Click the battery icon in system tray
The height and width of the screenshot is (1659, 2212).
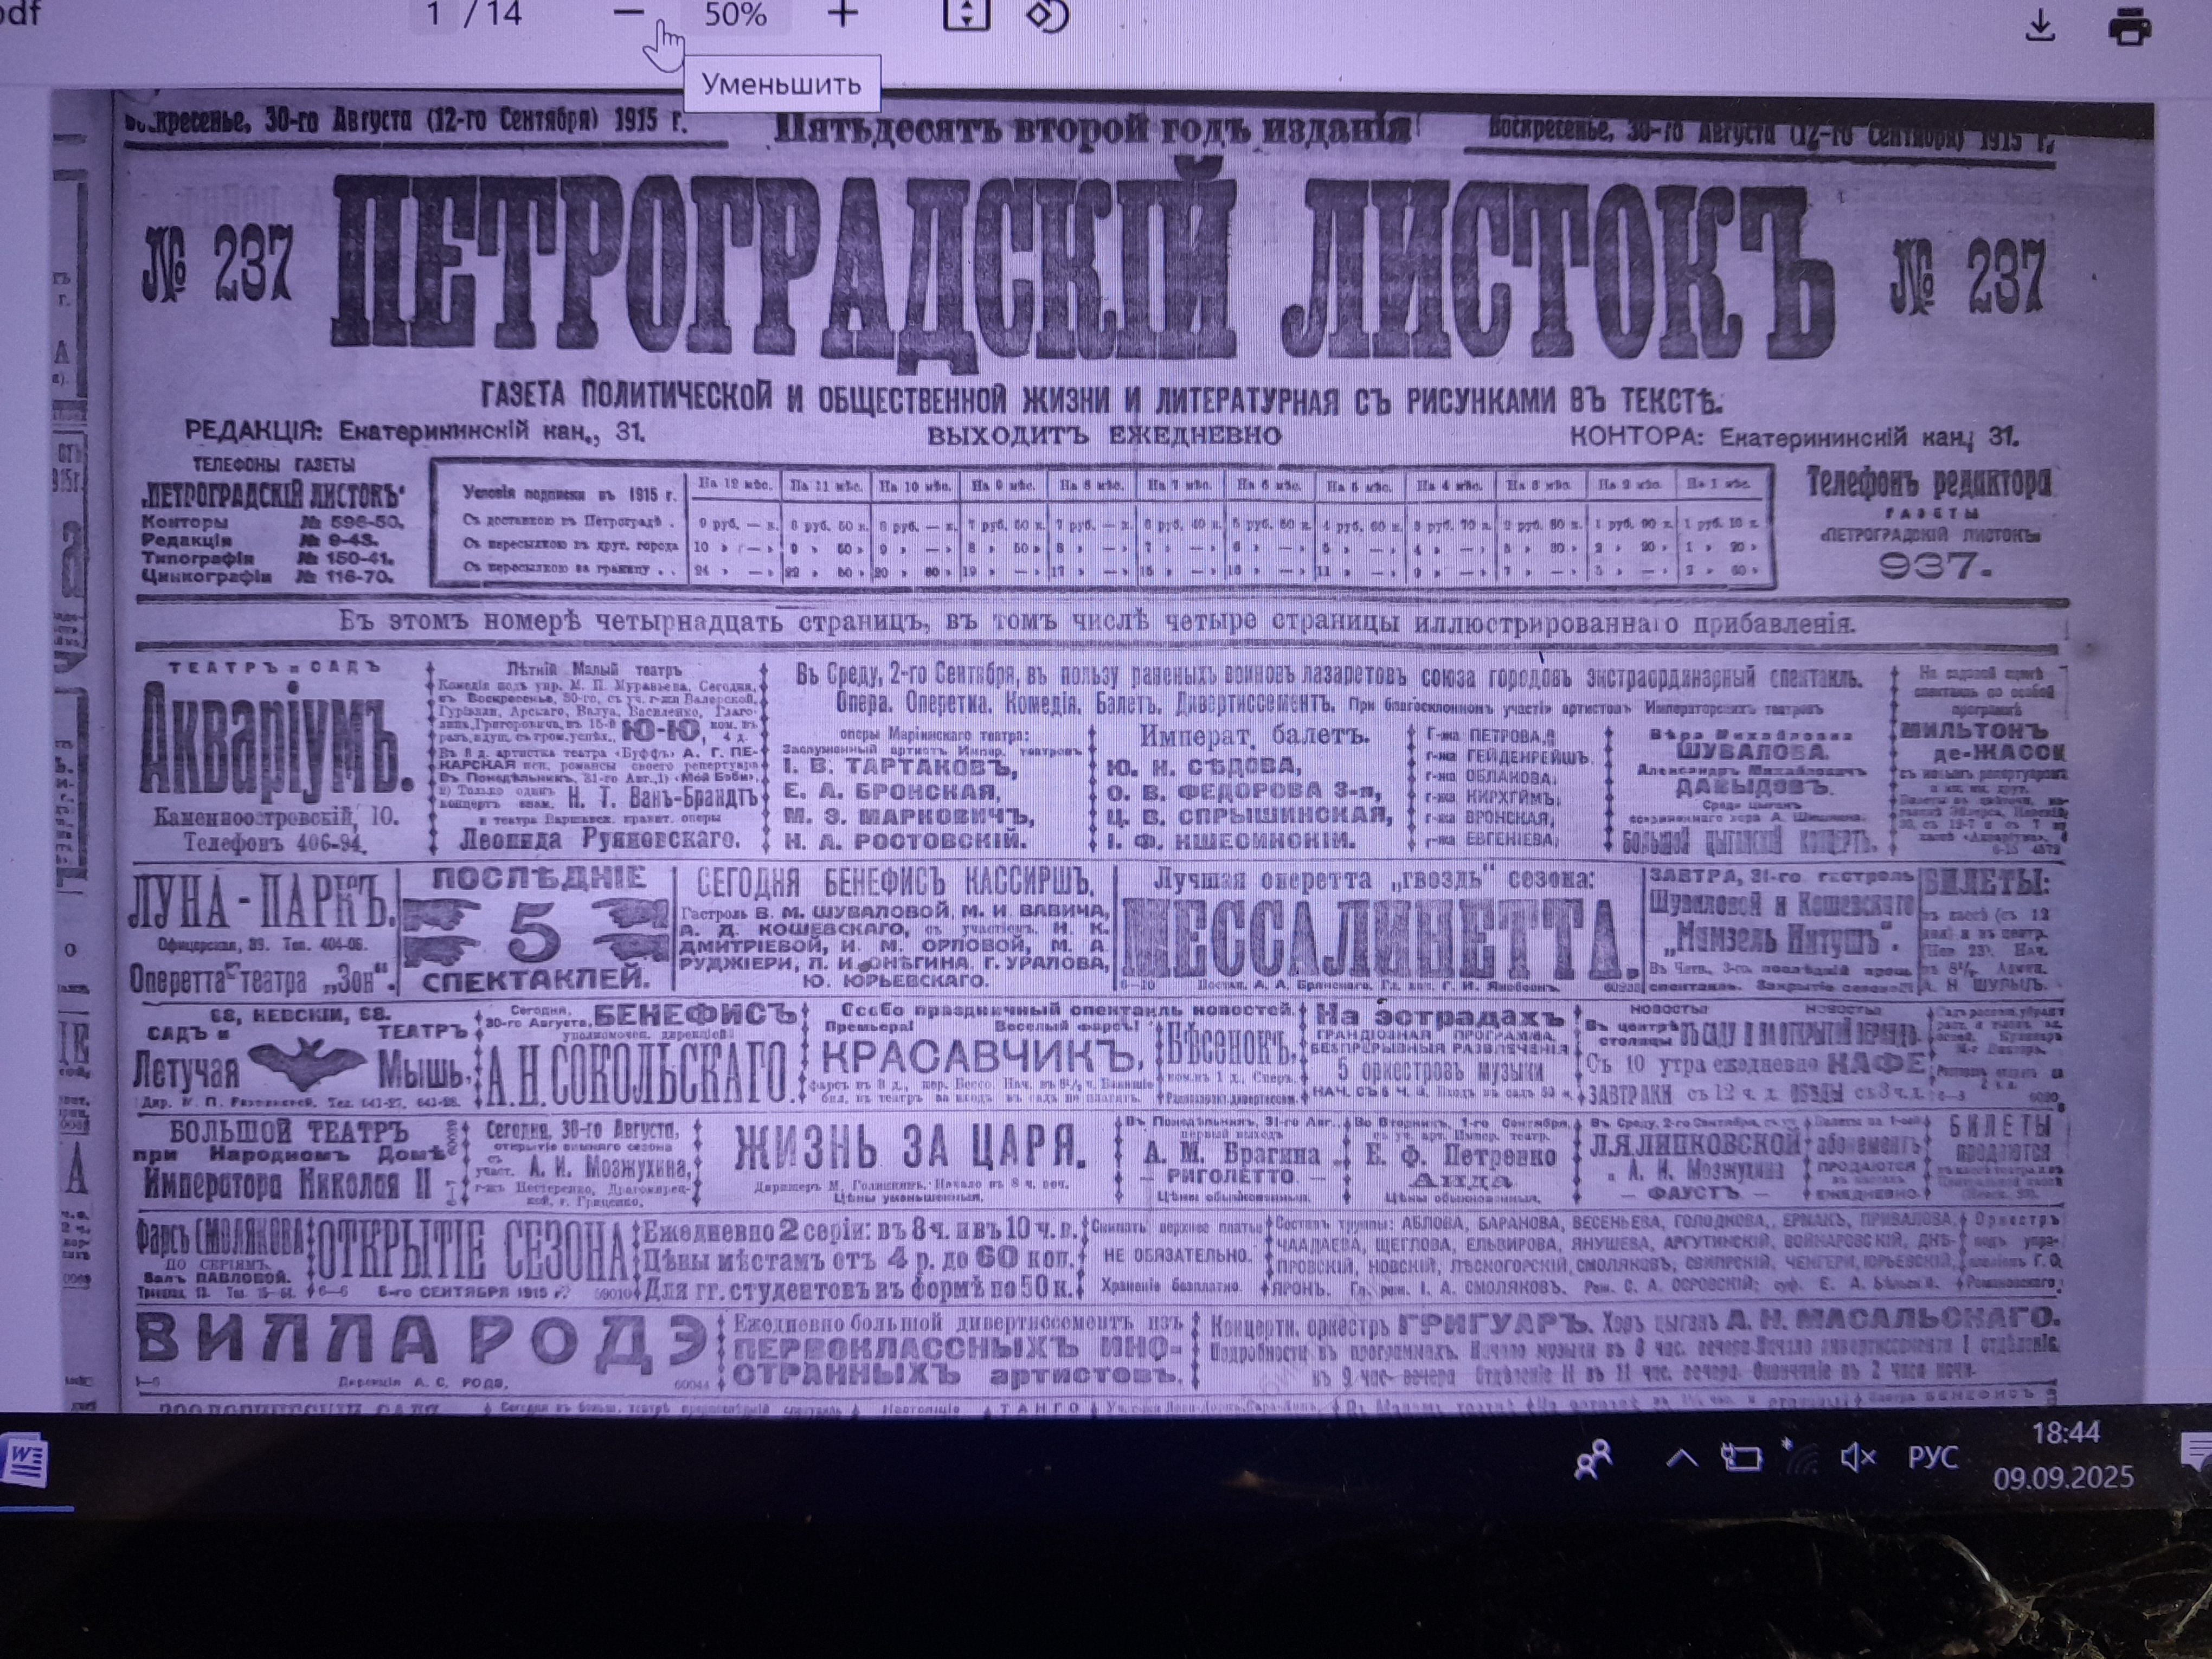click(x=1741, y=1458)
